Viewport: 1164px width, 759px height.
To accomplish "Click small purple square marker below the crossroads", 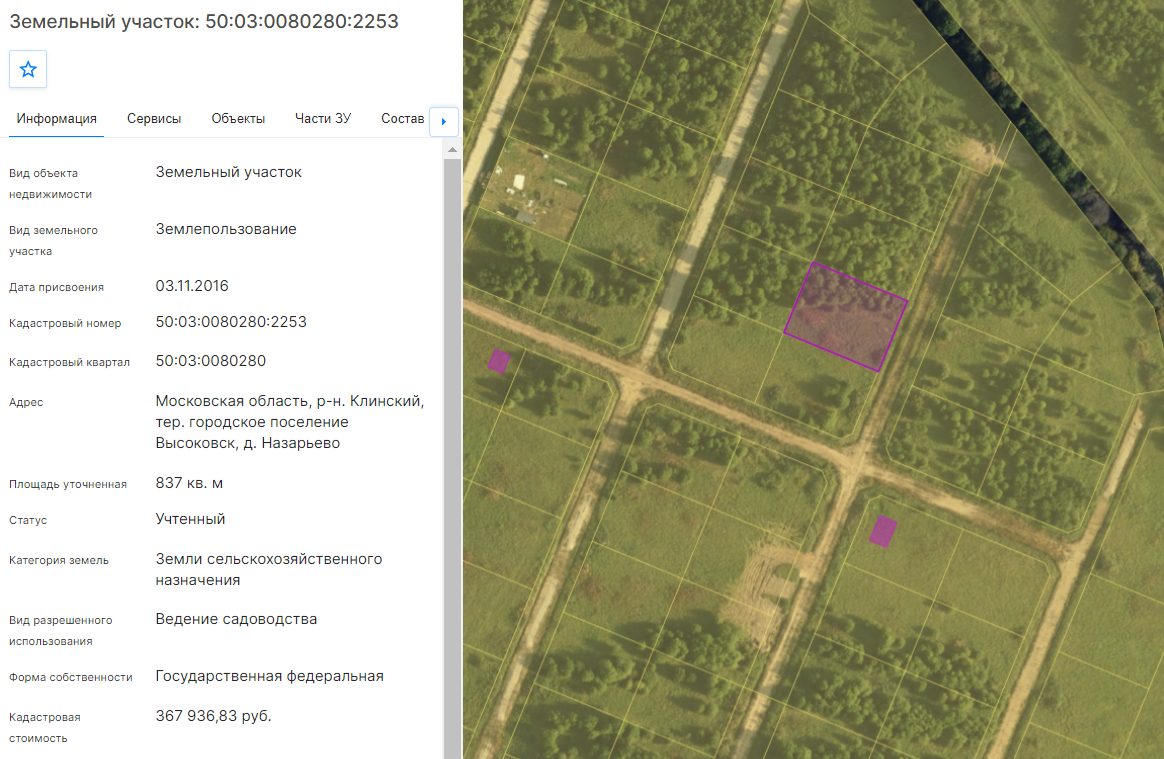I will 883,531.
